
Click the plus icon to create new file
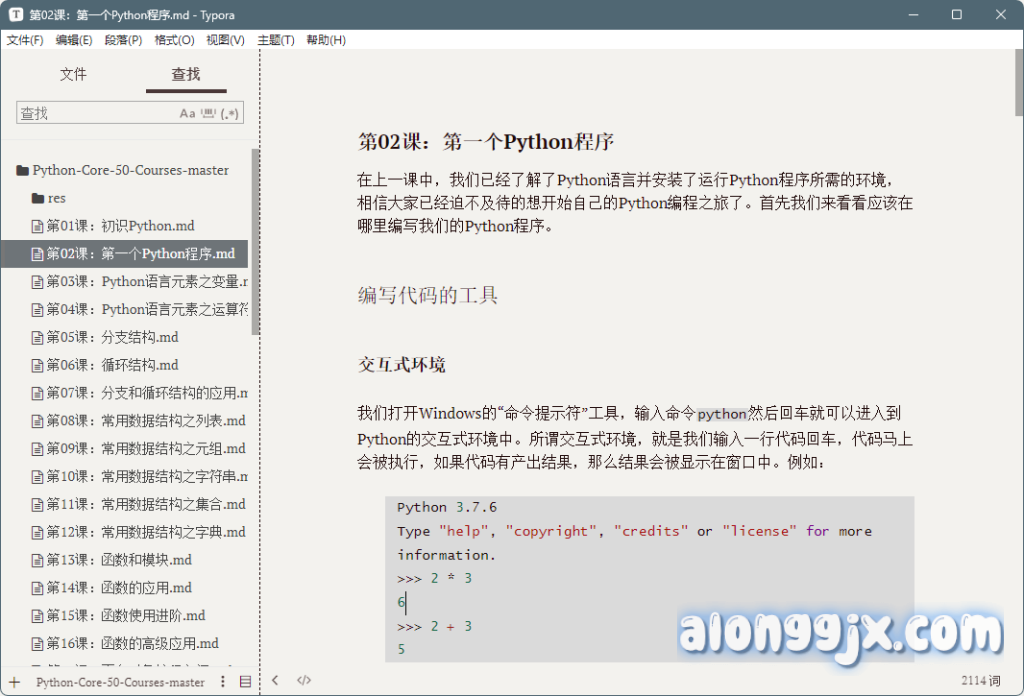pyautogui.click(x=14, y=682)
